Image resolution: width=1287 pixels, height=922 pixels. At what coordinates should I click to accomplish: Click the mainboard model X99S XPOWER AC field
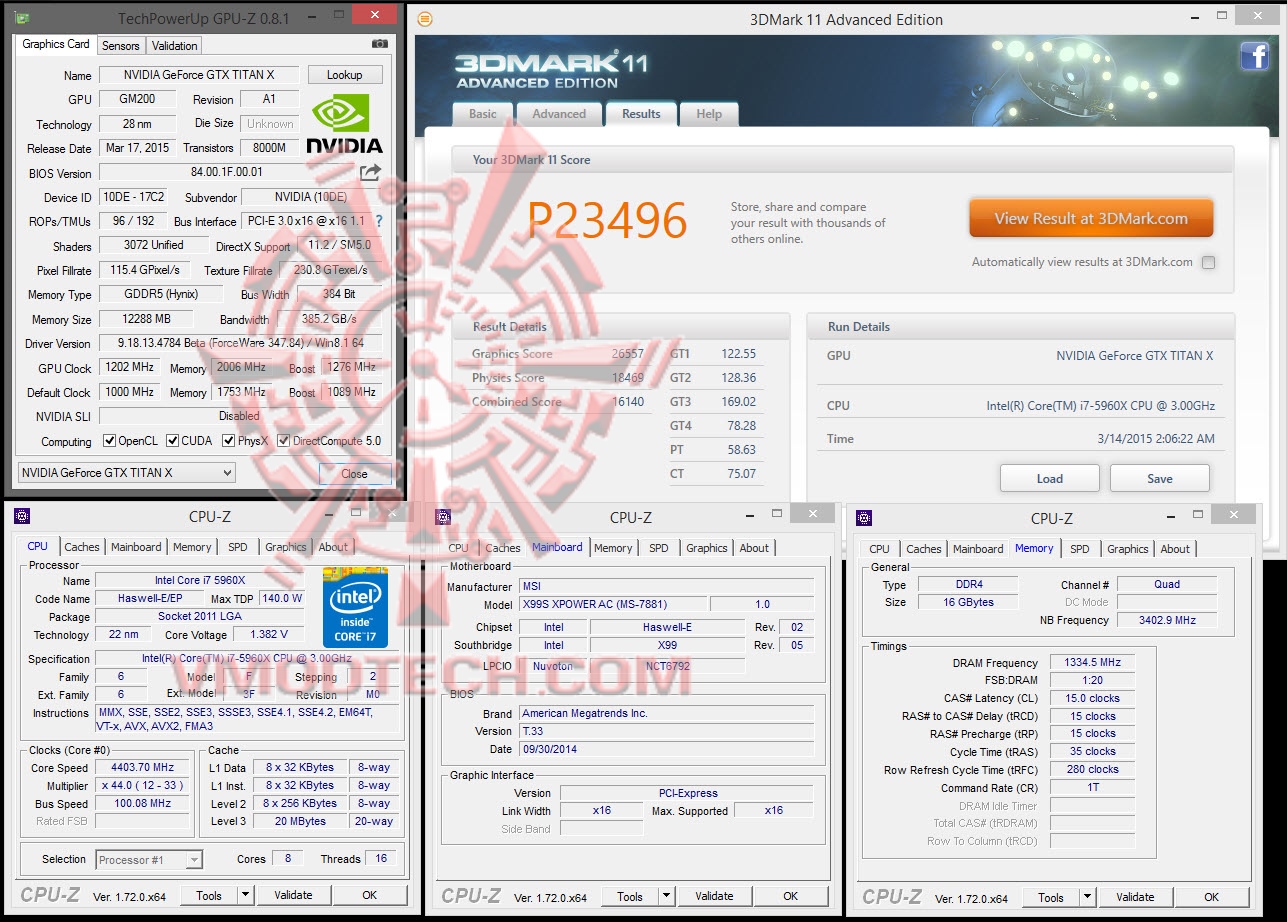(x=613, y=604)
